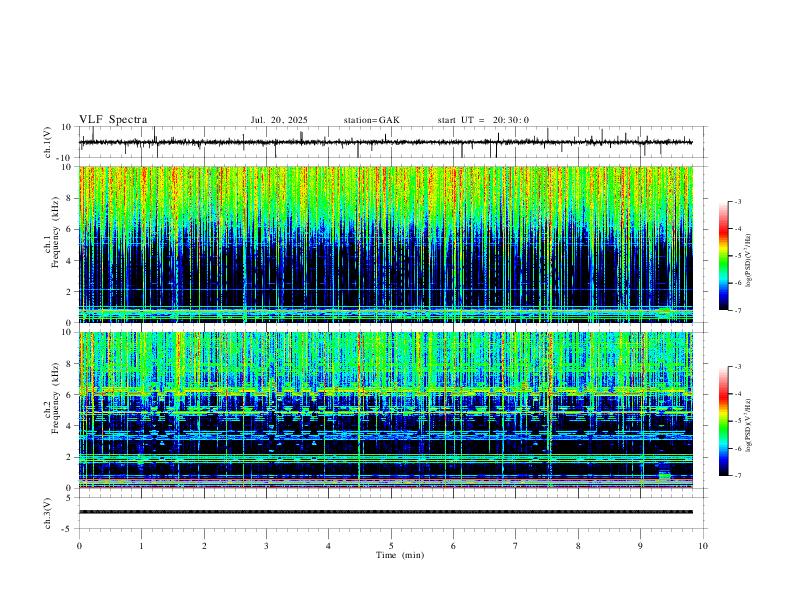This screenshot has width=792, height=612.
Task: Click the "5" tick on Time axis
Action: click(x=391, y=546)
